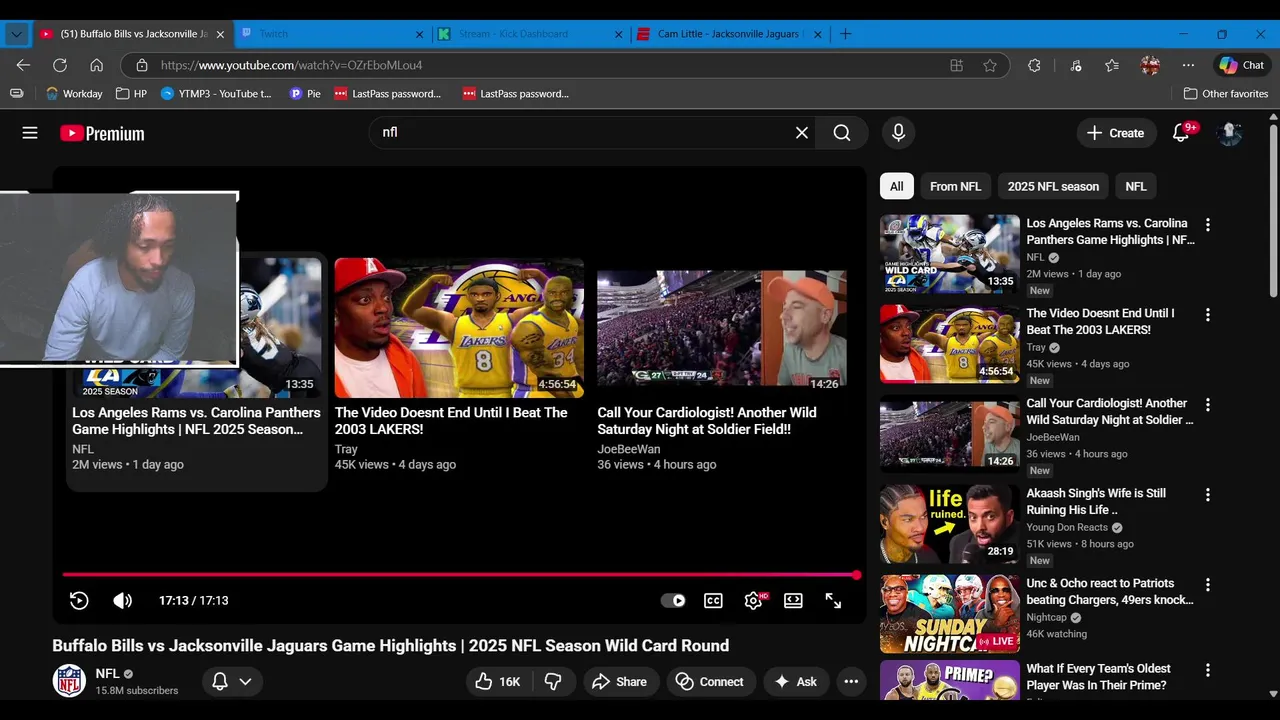
Task: Open options for Akaash Singh sidebar video
Action: click(1208, 495)
